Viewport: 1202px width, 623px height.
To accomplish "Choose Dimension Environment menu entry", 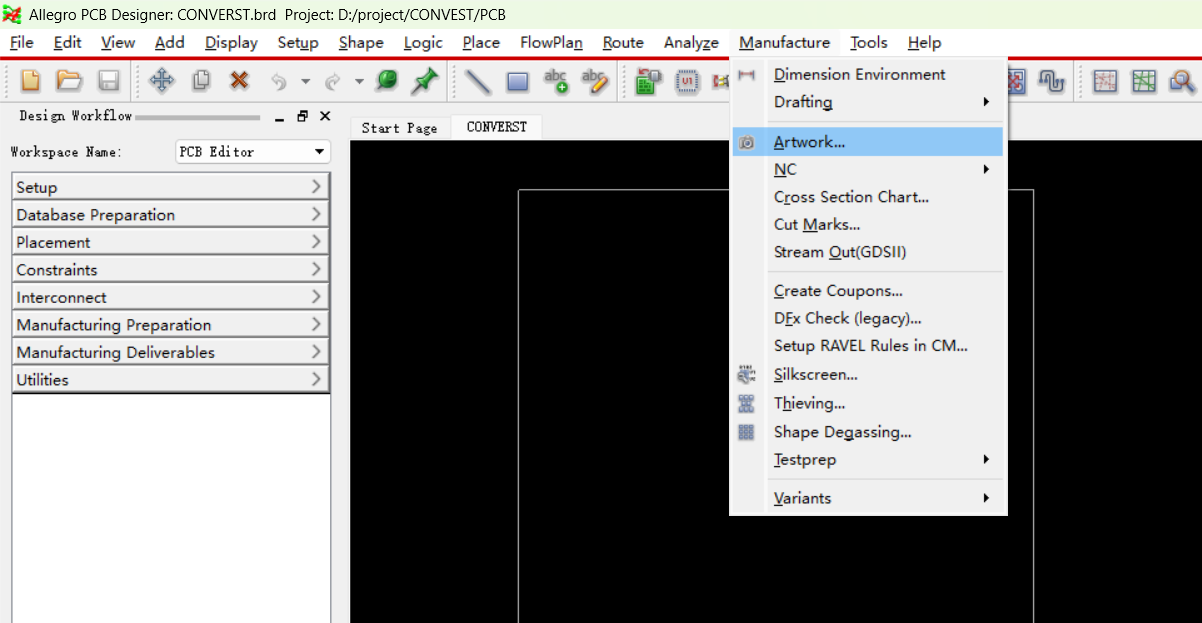I will [868, 74].
